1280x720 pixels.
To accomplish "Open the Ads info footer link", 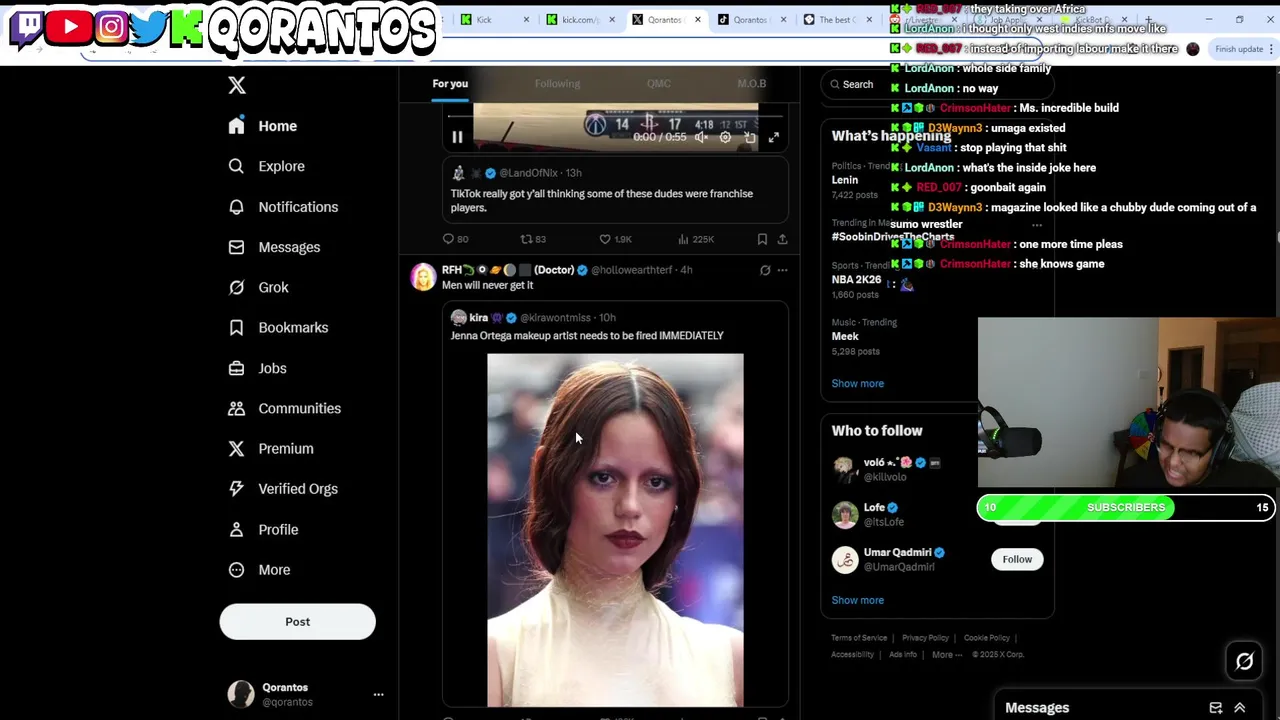I will tap(903, 655).
